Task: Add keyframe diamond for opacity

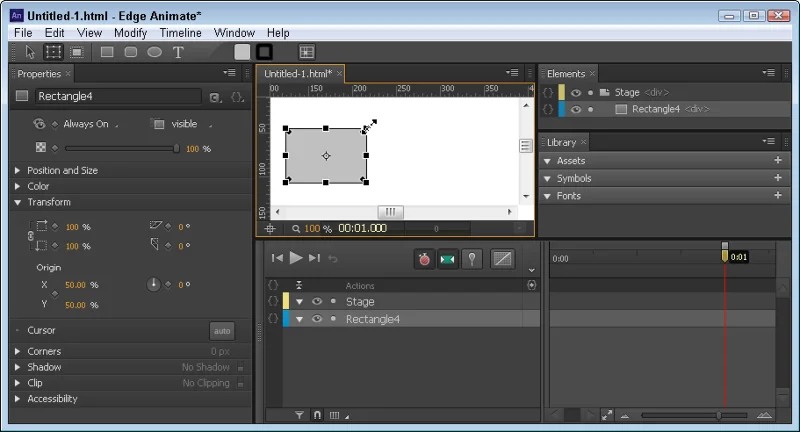Action: click(55, 148)
